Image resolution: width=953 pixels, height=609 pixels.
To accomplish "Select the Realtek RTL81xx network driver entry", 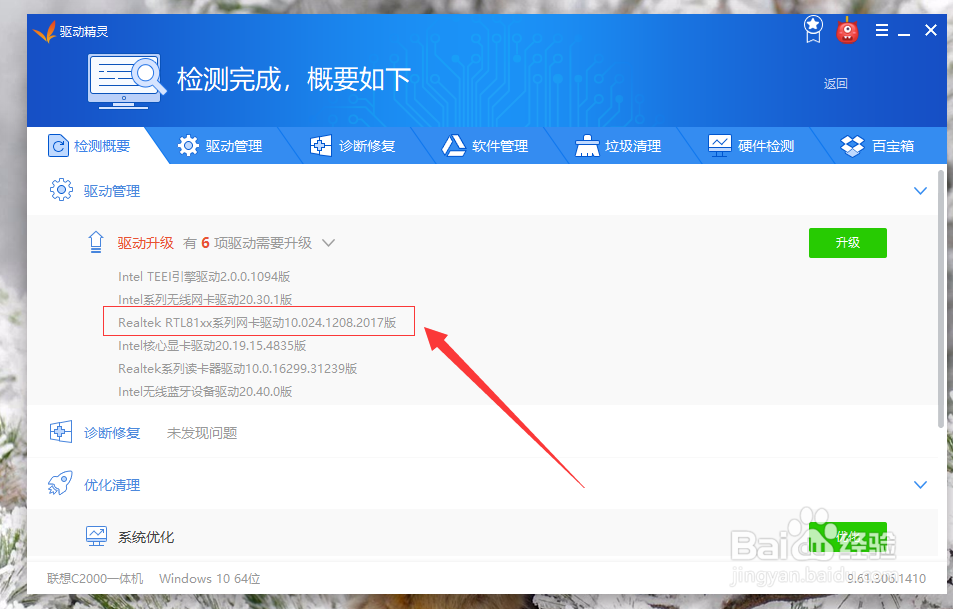I will (259, 321).
